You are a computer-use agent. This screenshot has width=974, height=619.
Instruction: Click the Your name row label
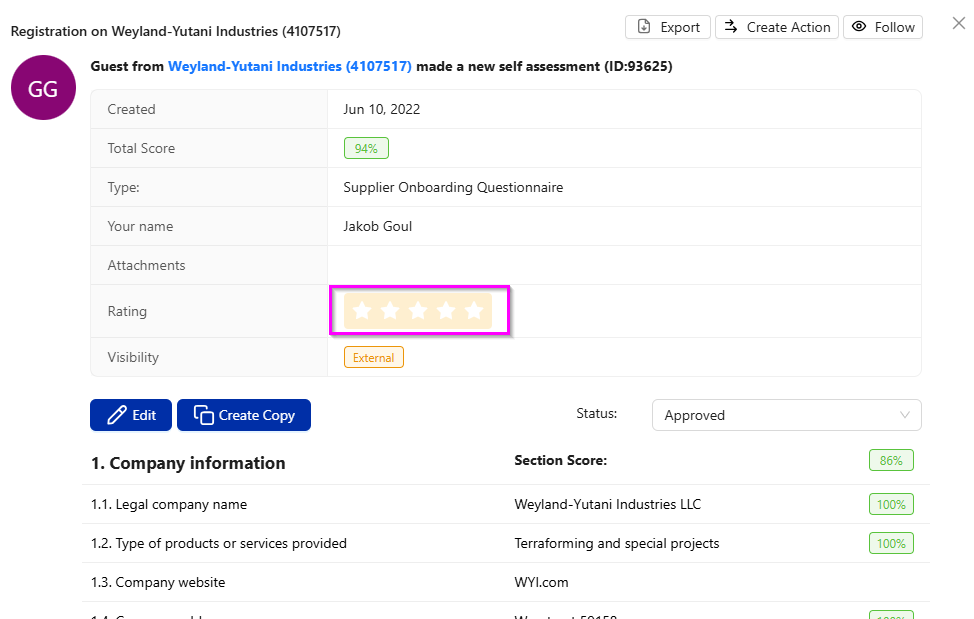coord(140,227)
